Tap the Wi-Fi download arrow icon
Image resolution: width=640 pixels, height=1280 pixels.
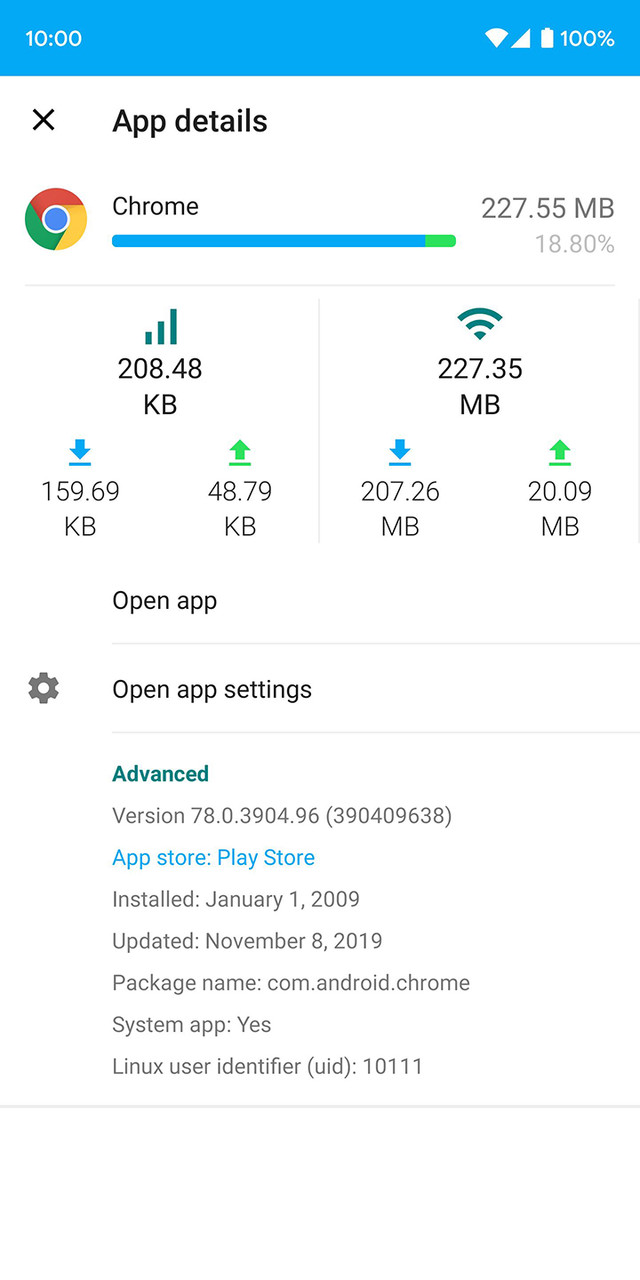click(400, 452)
